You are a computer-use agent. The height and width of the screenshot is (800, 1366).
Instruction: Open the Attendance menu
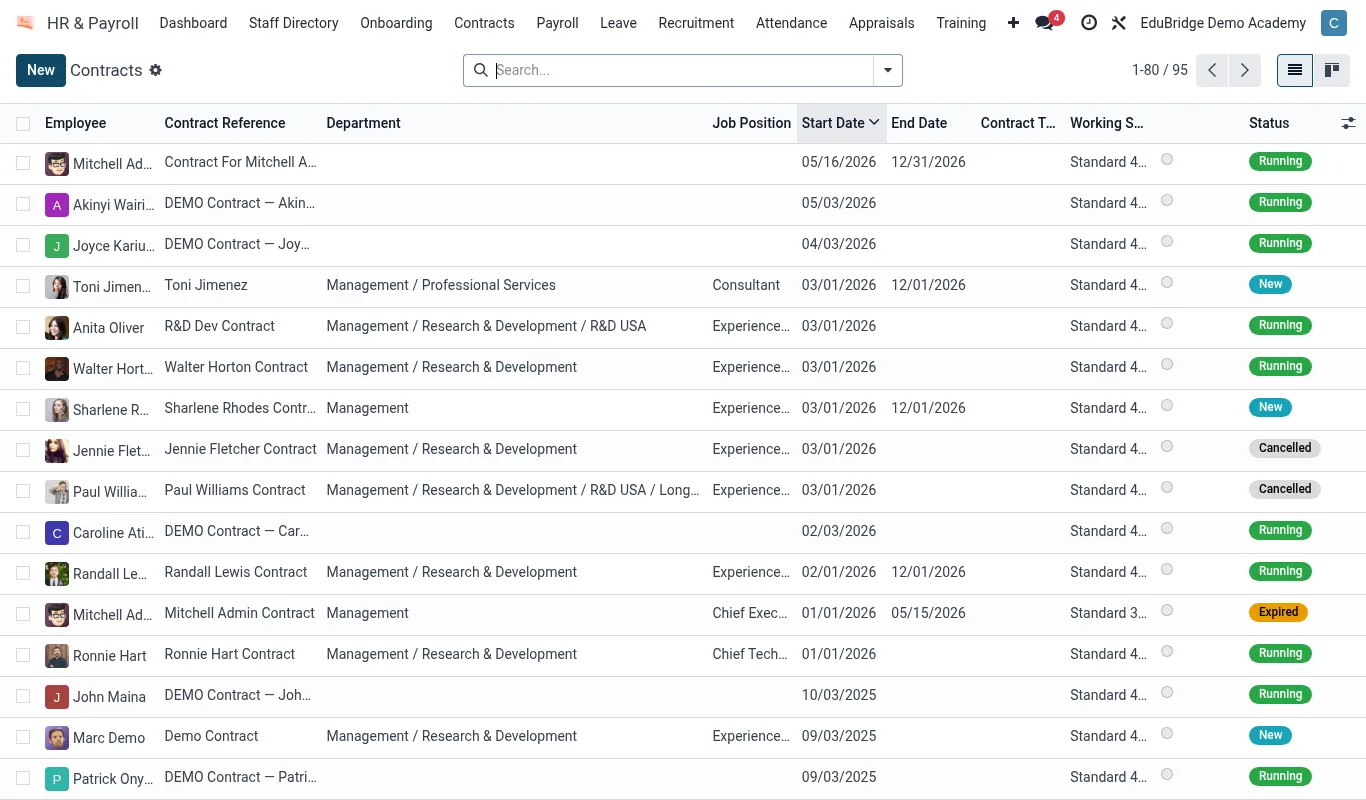pyautogui.click(x=791, y=23)
